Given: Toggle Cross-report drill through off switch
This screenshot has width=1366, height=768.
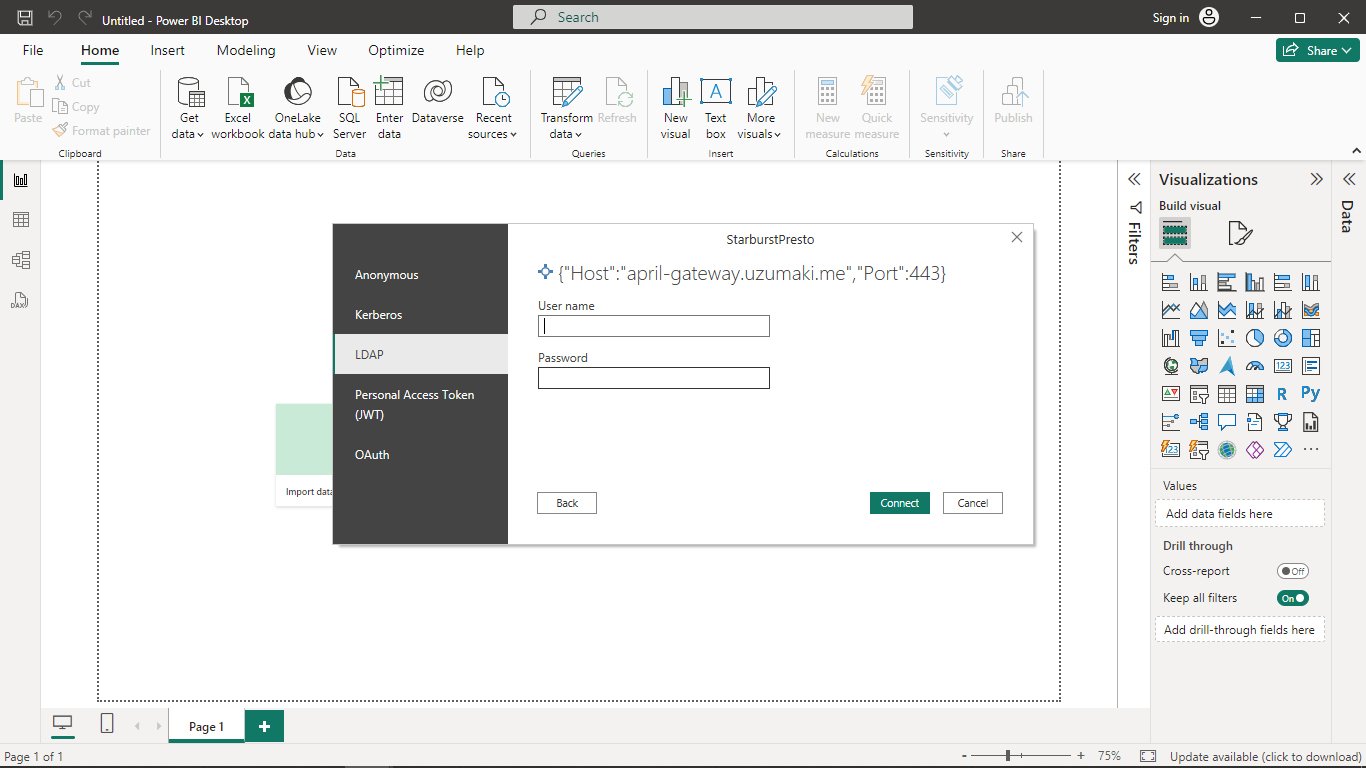Looking at the screenshot, I should point(1292,571).
